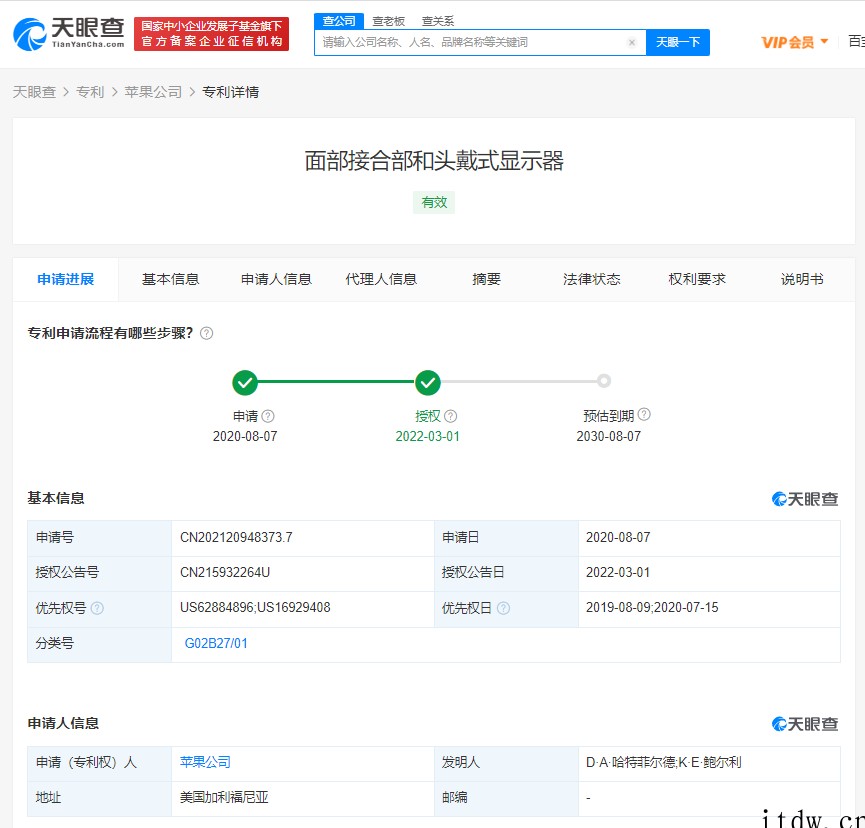The image size is (865, 828).
Task: Click the application date 2020-08-07 under 申请 step
Action: 245,436
